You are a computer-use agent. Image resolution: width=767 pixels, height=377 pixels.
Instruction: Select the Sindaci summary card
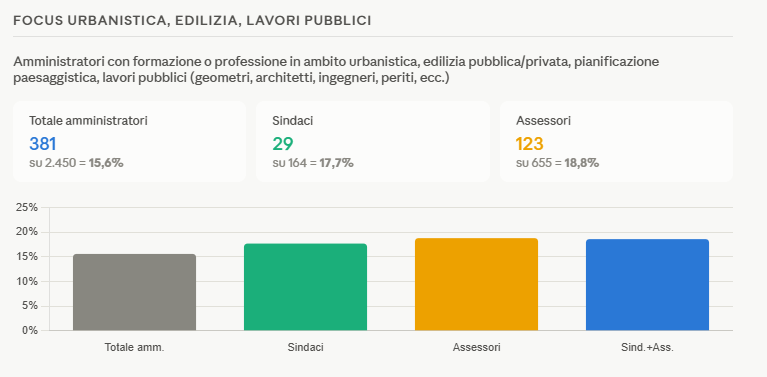click(373, 142)
